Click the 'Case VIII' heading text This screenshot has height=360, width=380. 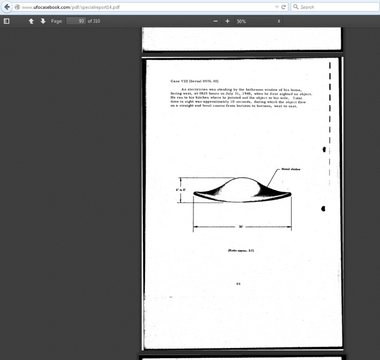point(194,81)
